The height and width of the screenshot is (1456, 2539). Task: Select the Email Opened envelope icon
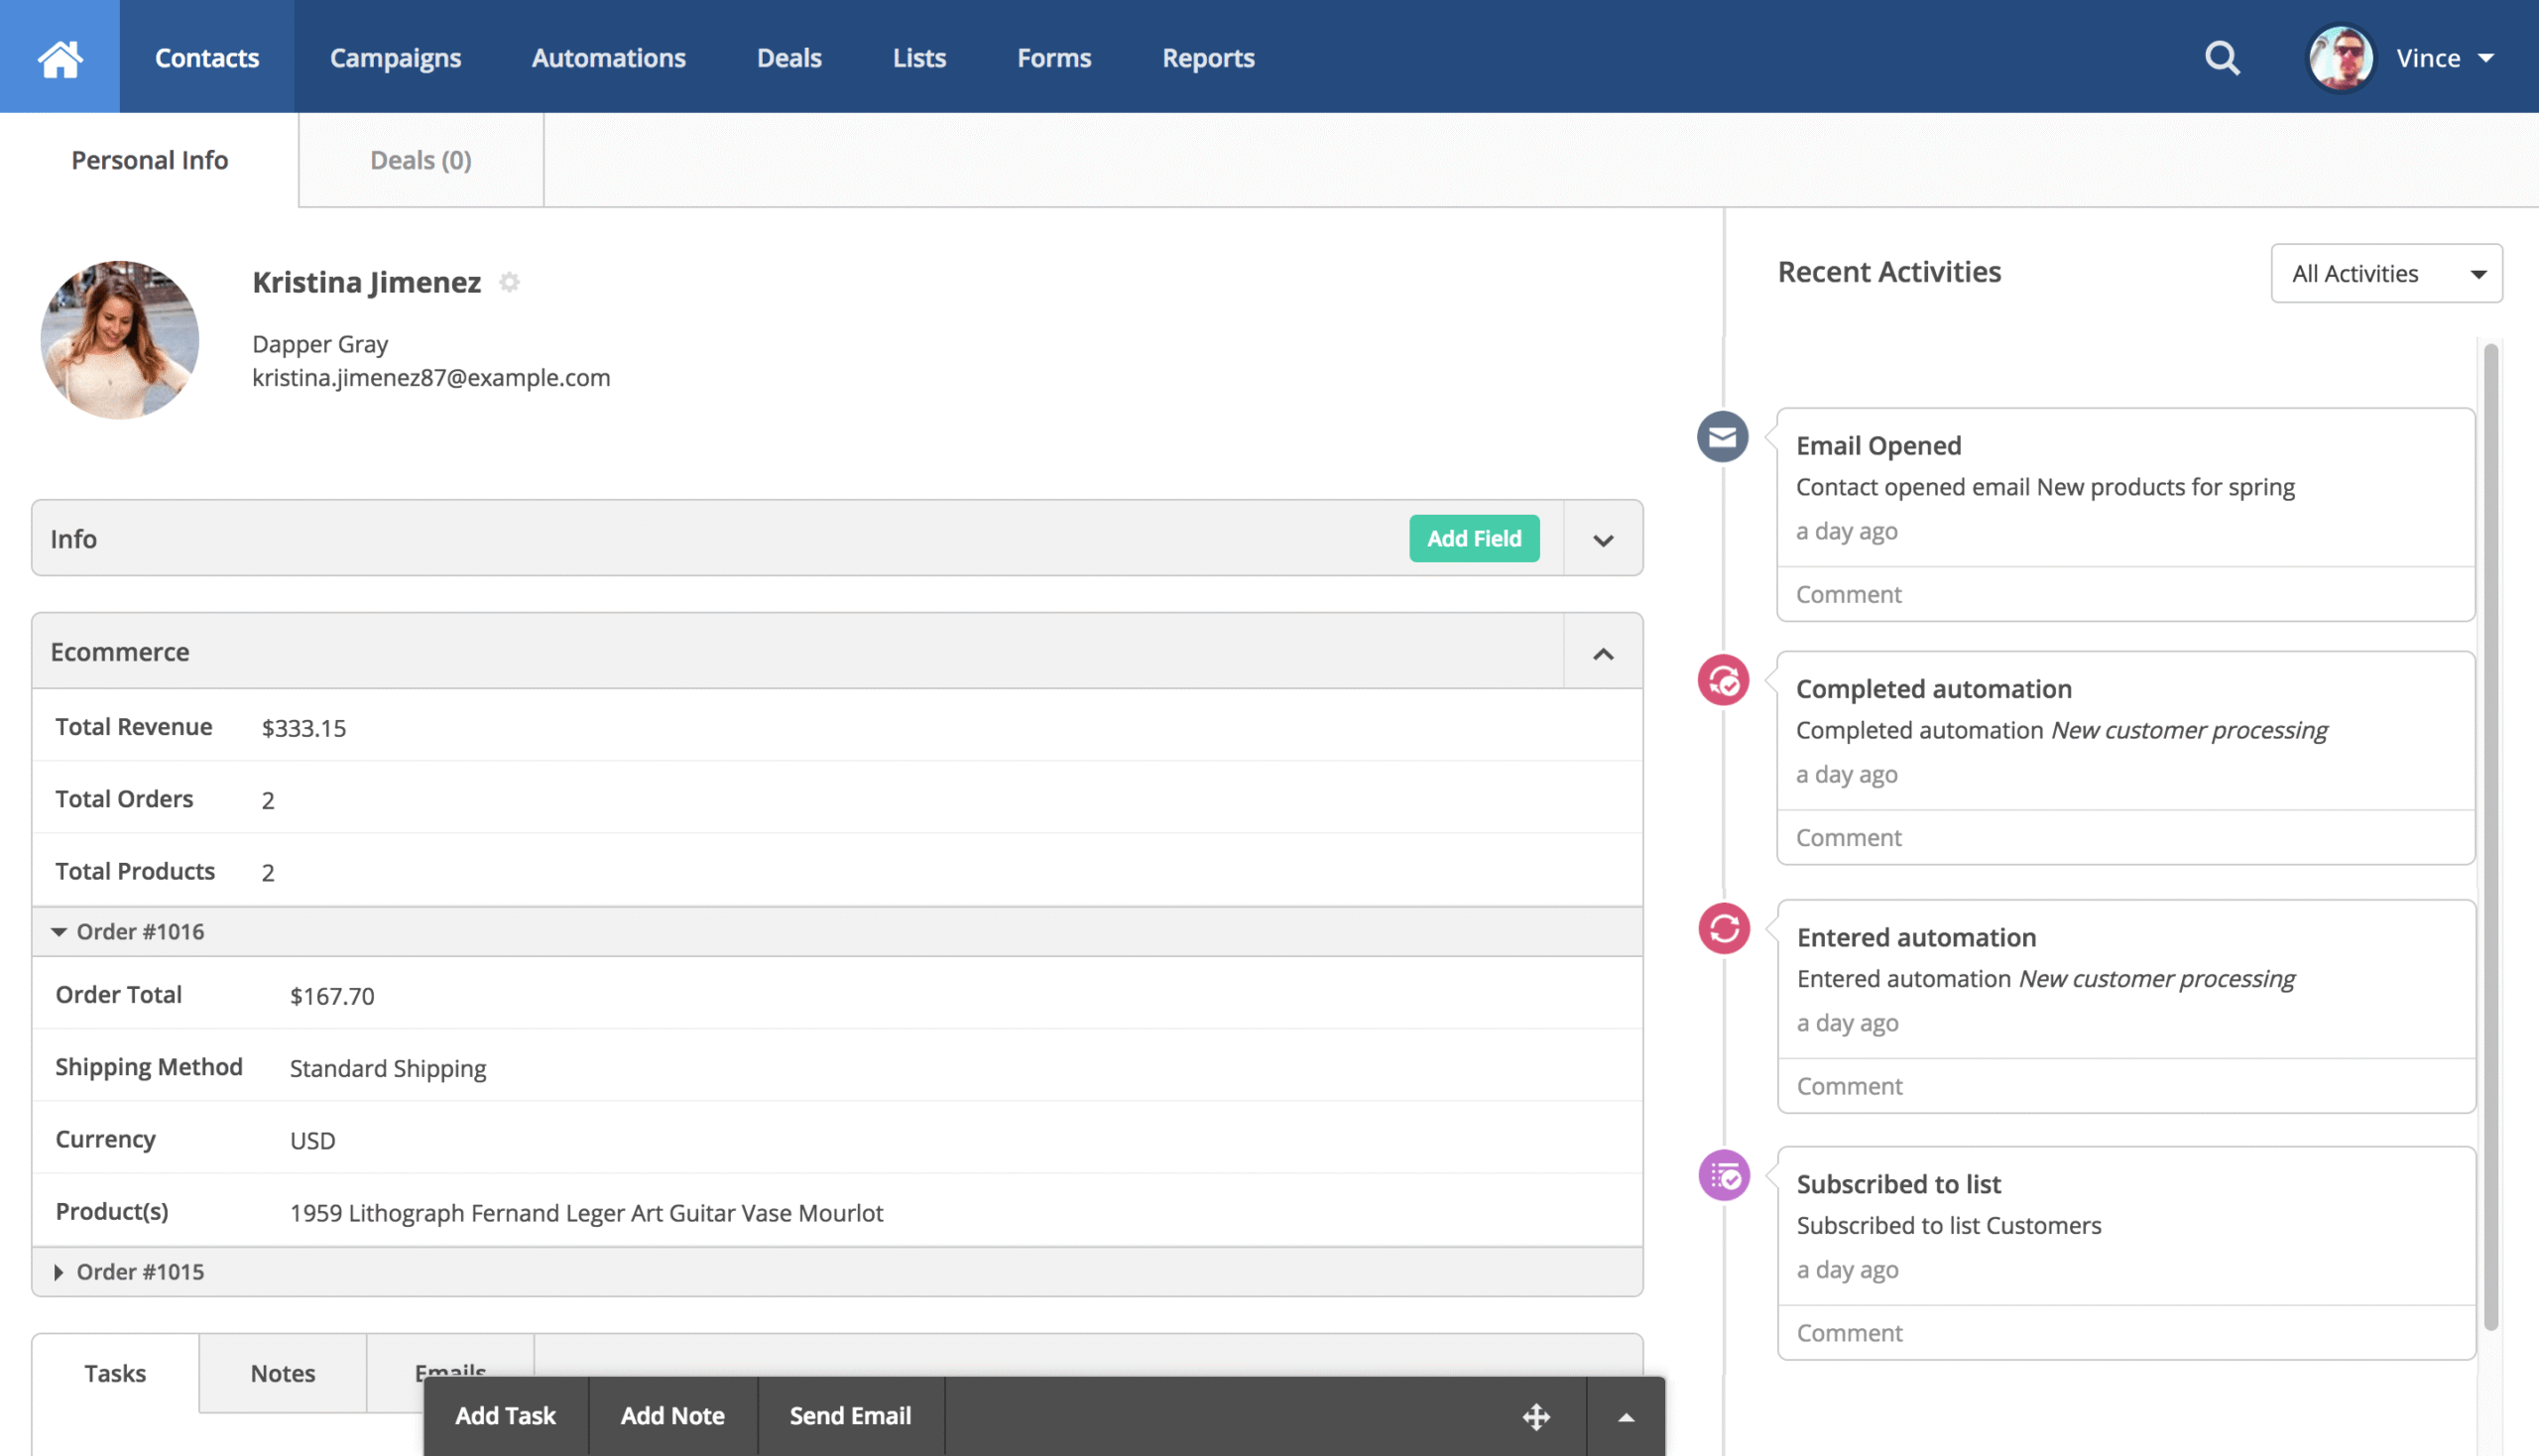pyautogui.click(x=1722, y=437)
